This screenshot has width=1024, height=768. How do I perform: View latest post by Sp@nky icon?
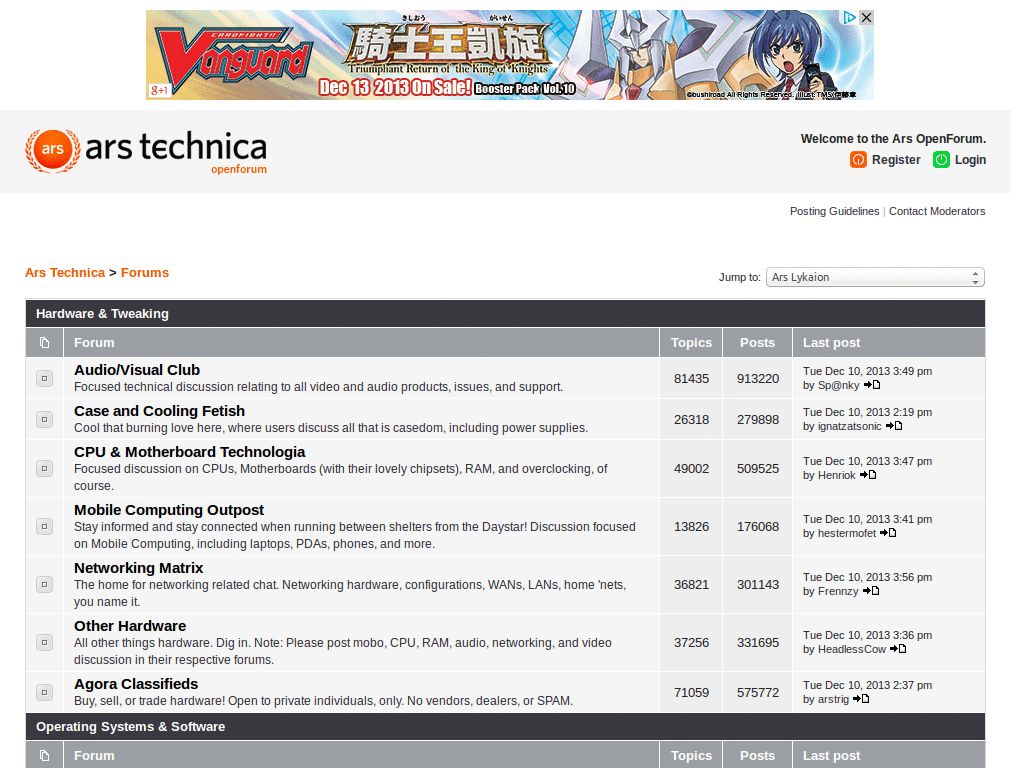pyautogui.click(x=872, y=385)
